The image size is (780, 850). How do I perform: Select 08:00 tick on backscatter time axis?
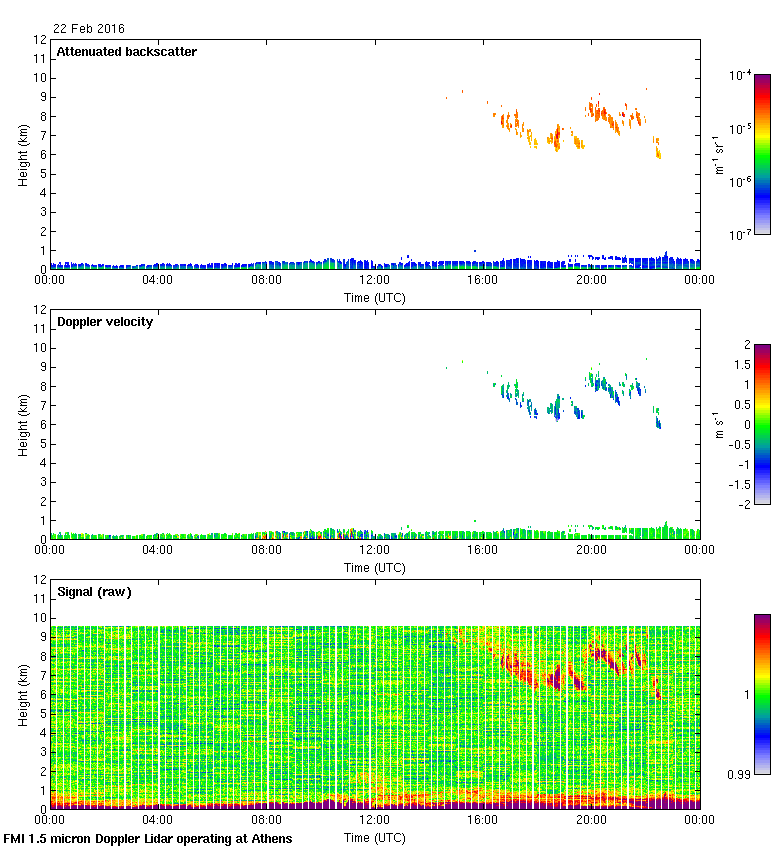click(x=266, y=280)
